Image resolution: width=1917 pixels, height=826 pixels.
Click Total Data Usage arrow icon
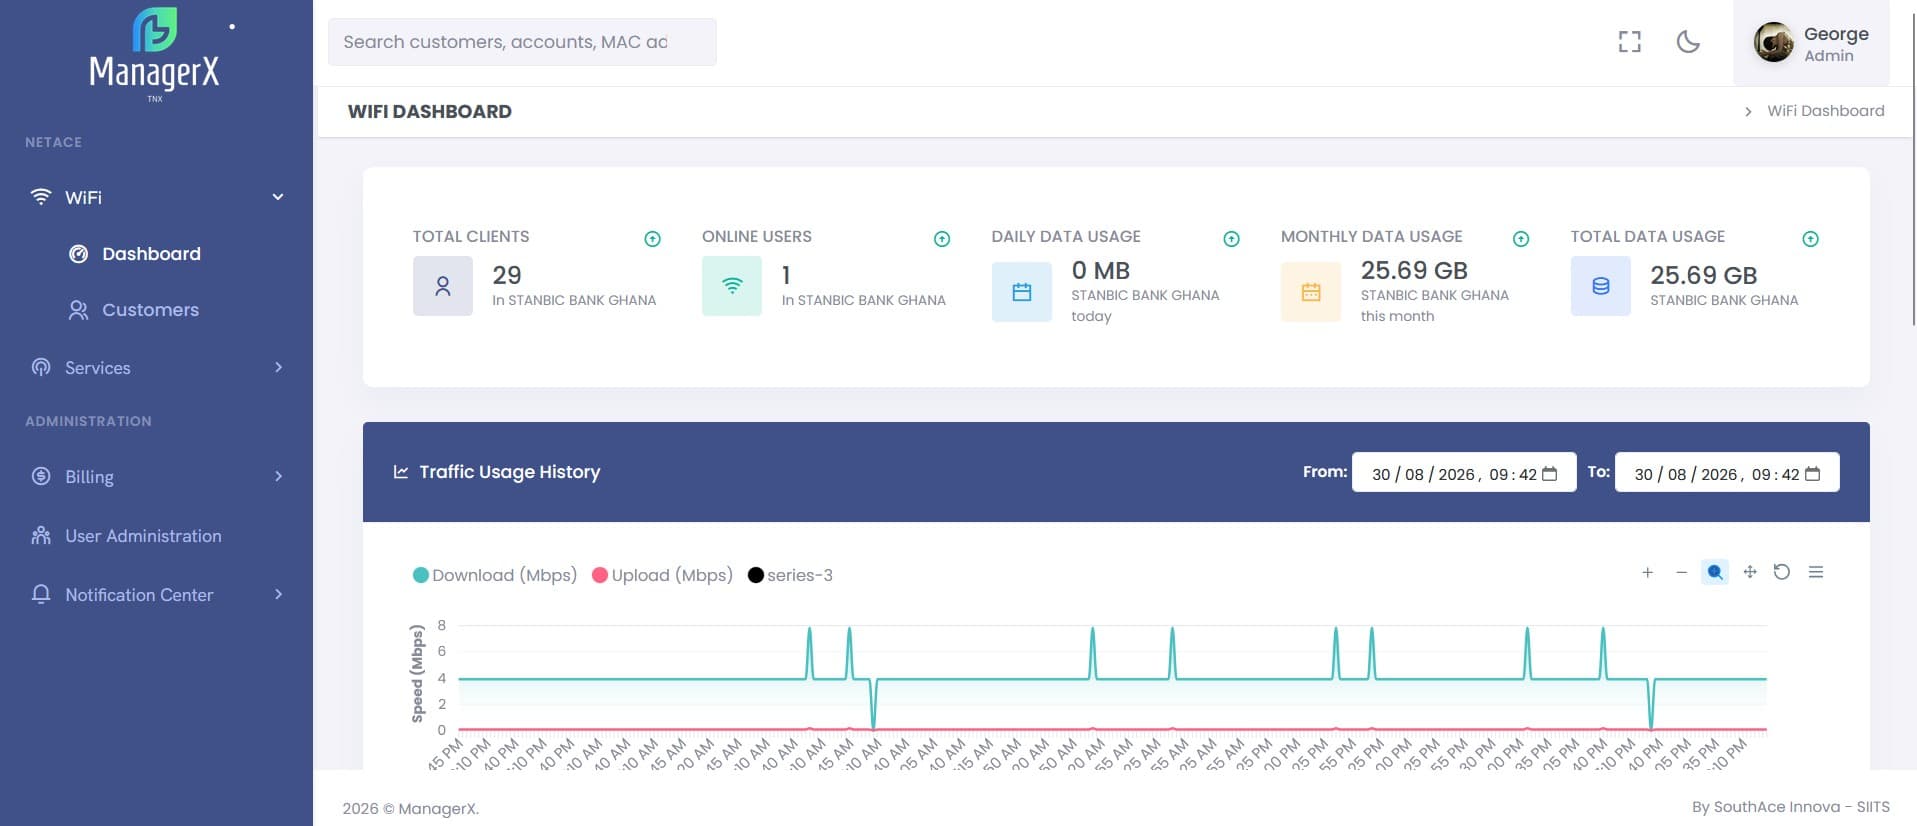pos(1810,239)
